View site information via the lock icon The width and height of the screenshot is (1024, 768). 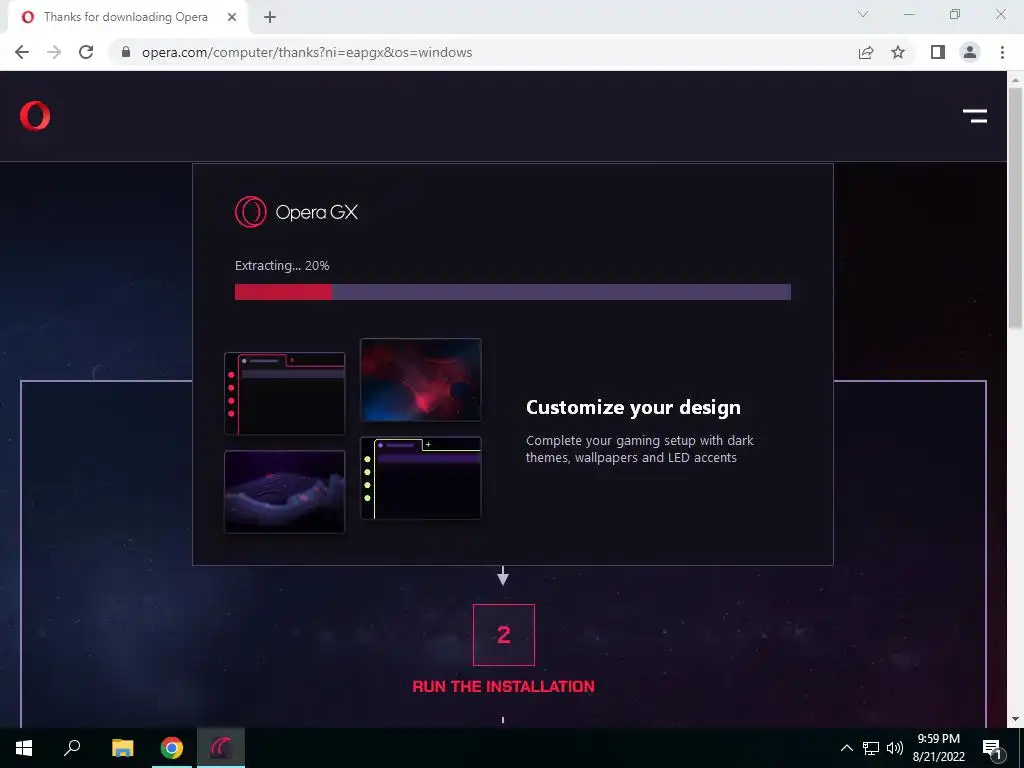coord(126,52)
